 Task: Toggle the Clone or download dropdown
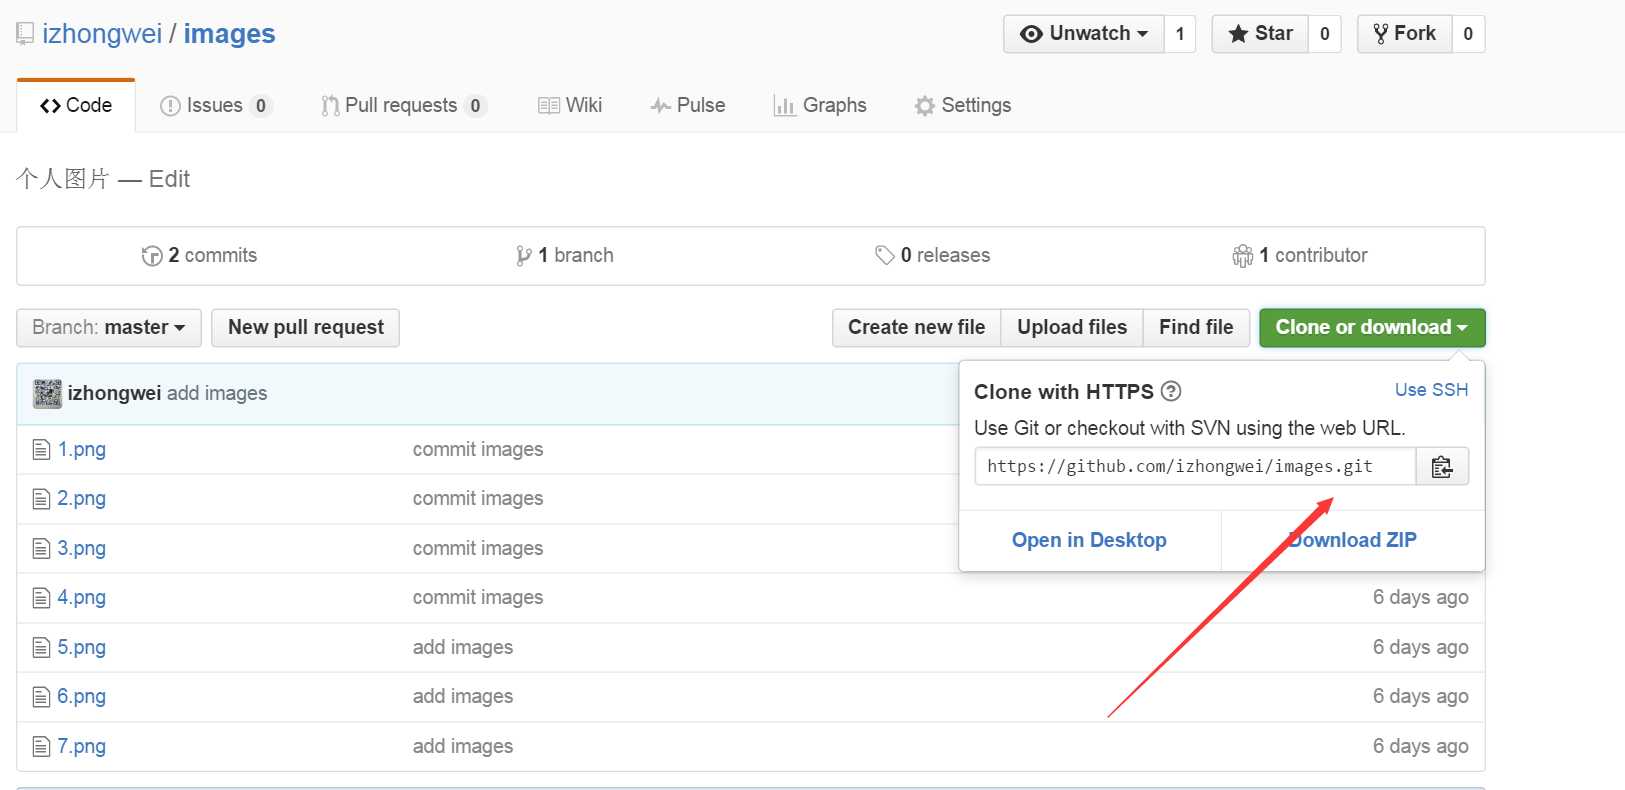click(x=1372, y=328)
